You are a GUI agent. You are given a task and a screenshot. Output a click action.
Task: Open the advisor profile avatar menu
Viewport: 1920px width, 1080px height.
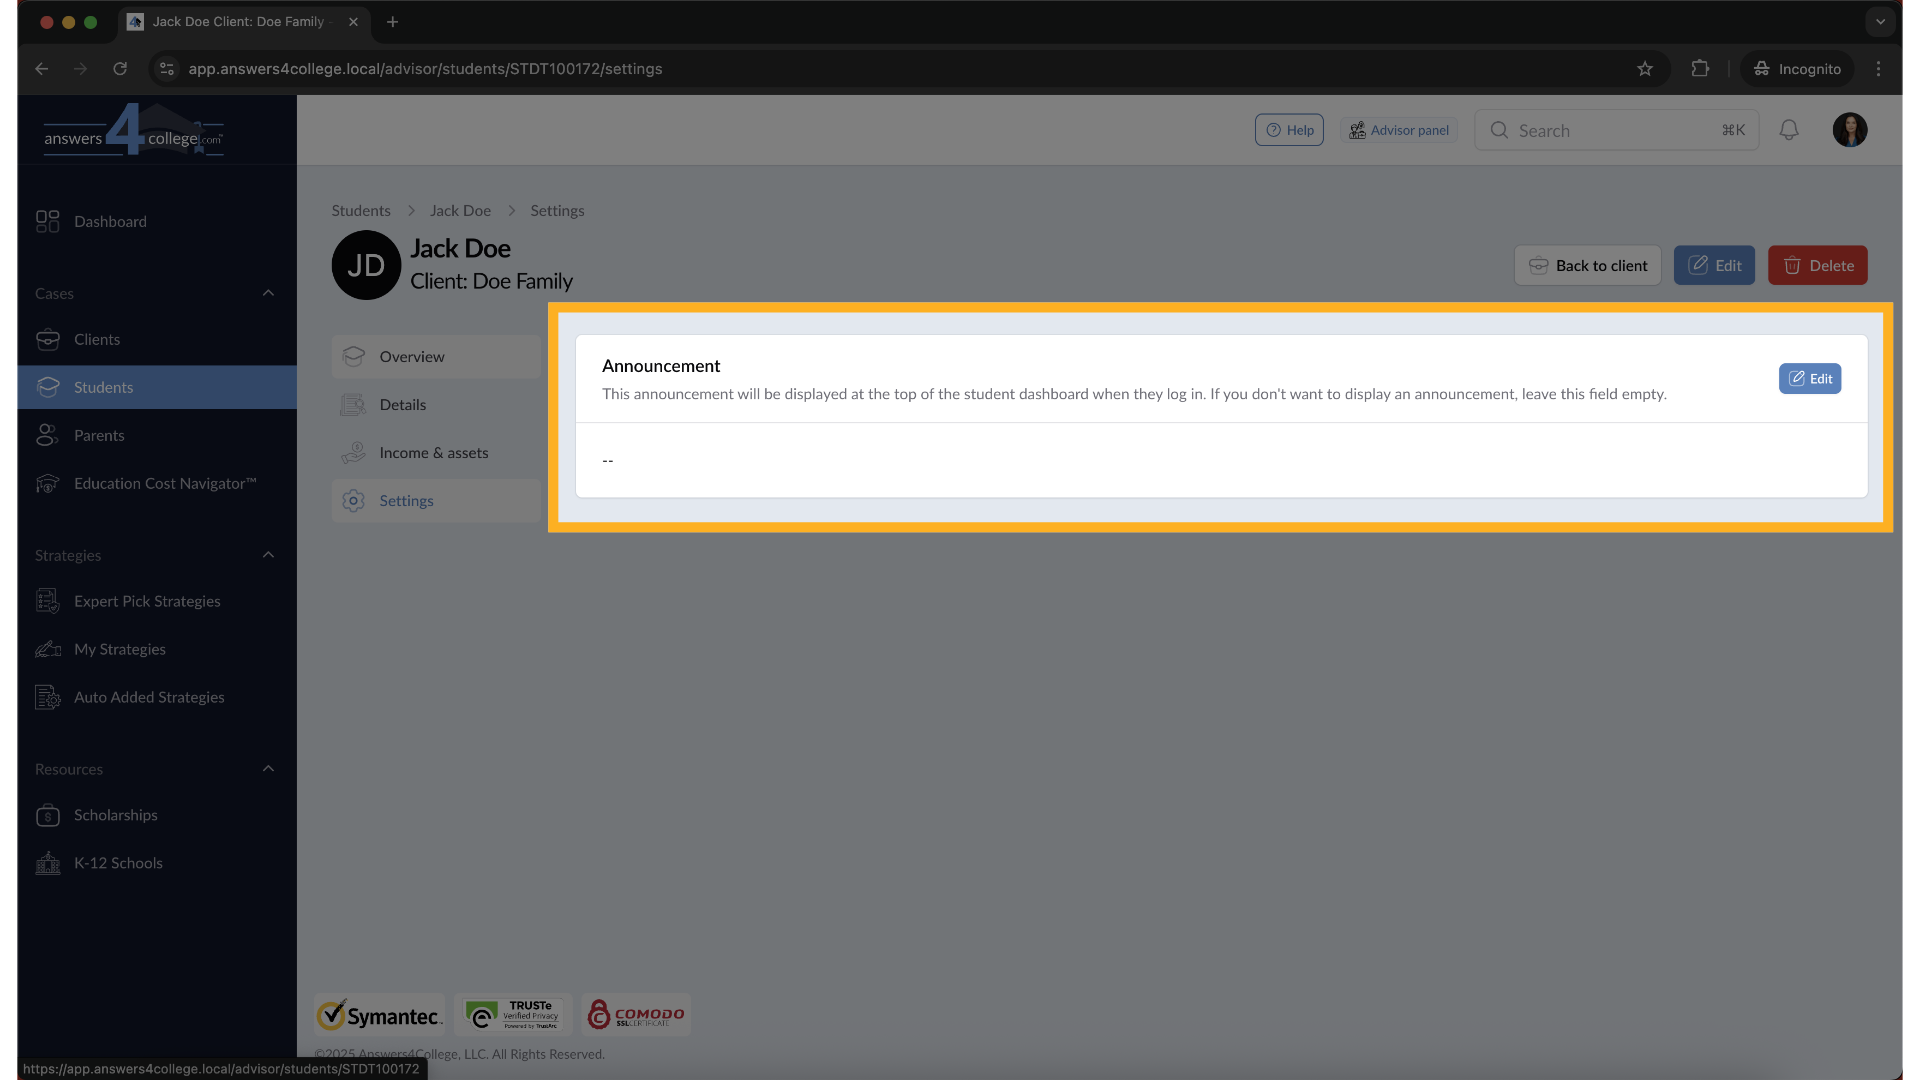pos(1851,130)
